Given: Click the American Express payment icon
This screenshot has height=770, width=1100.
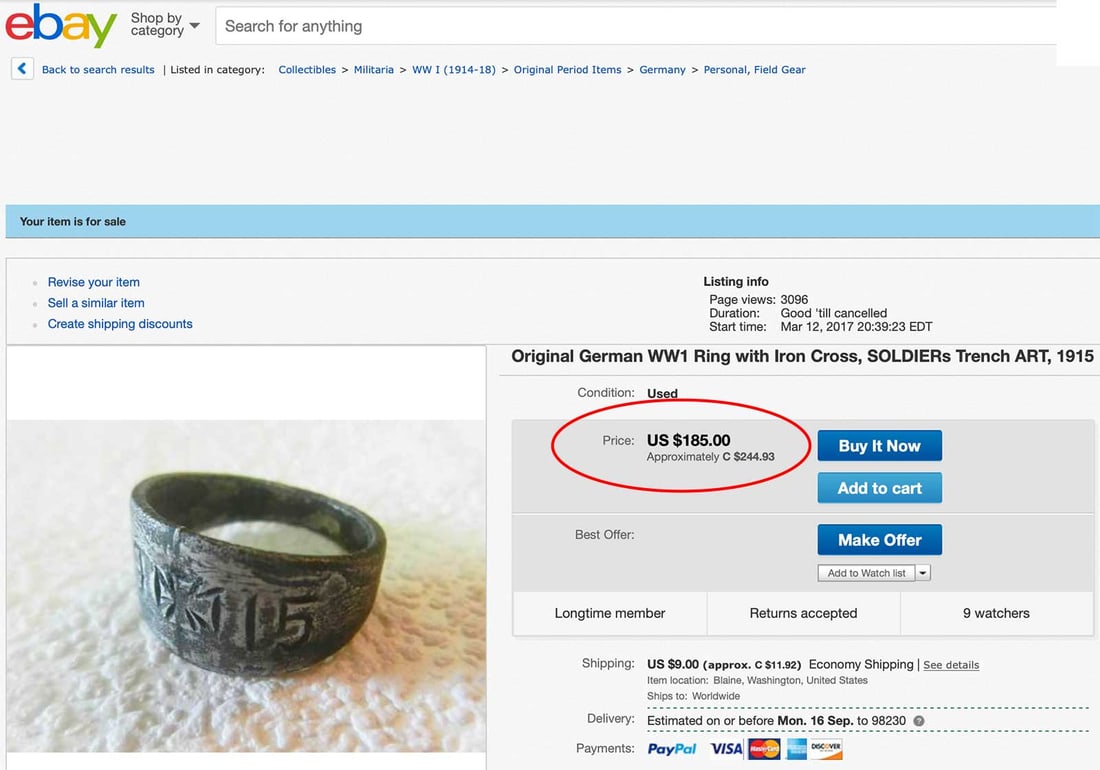Looking at the screenshot, I should pos(797,748).
